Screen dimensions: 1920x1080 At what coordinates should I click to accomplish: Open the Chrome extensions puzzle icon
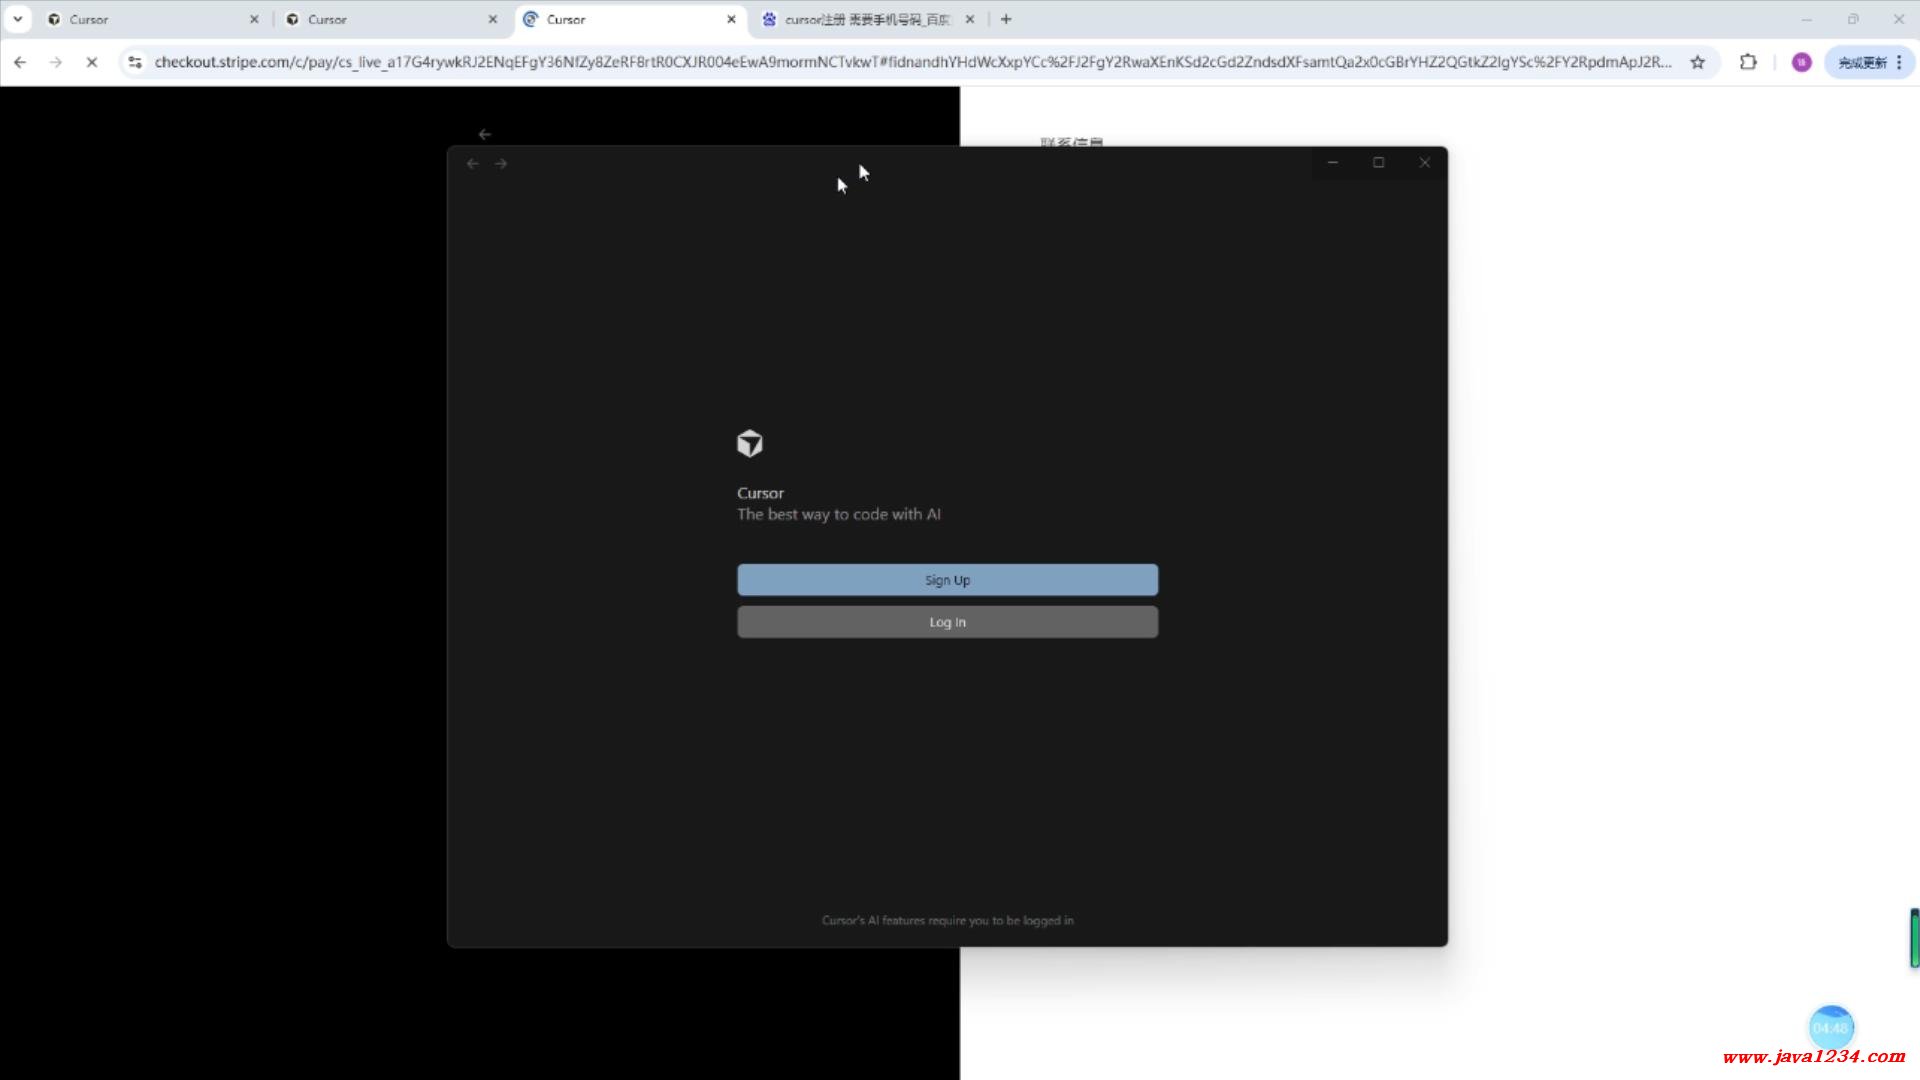tap(1747, 62)
